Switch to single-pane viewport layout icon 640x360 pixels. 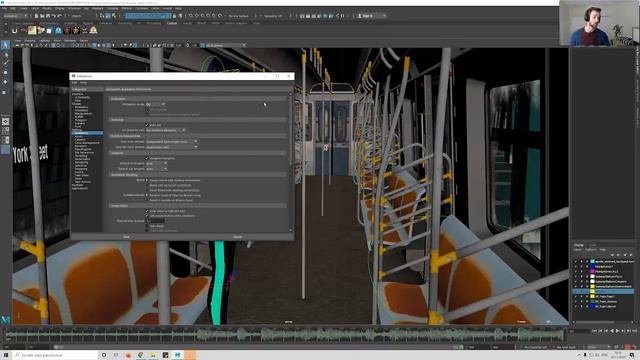pyautogui.click(x=5, y=122)
